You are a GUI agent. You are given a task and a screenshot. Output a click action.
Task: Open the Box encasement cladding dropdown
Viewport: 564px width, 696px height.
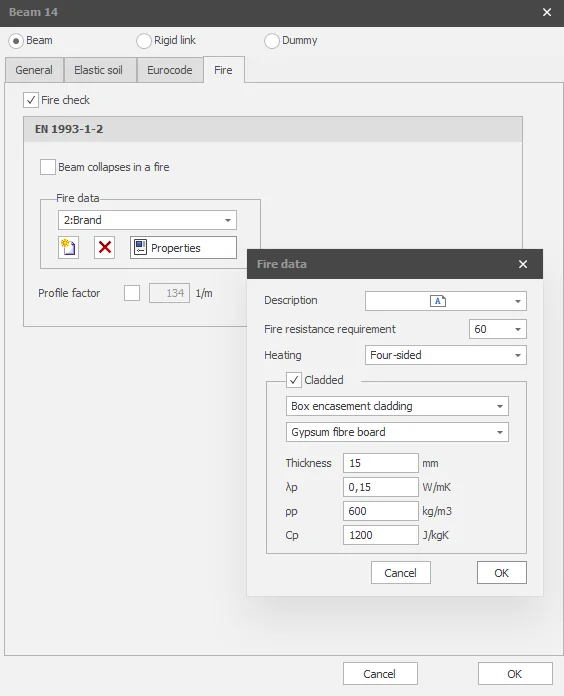pos(397,406)
